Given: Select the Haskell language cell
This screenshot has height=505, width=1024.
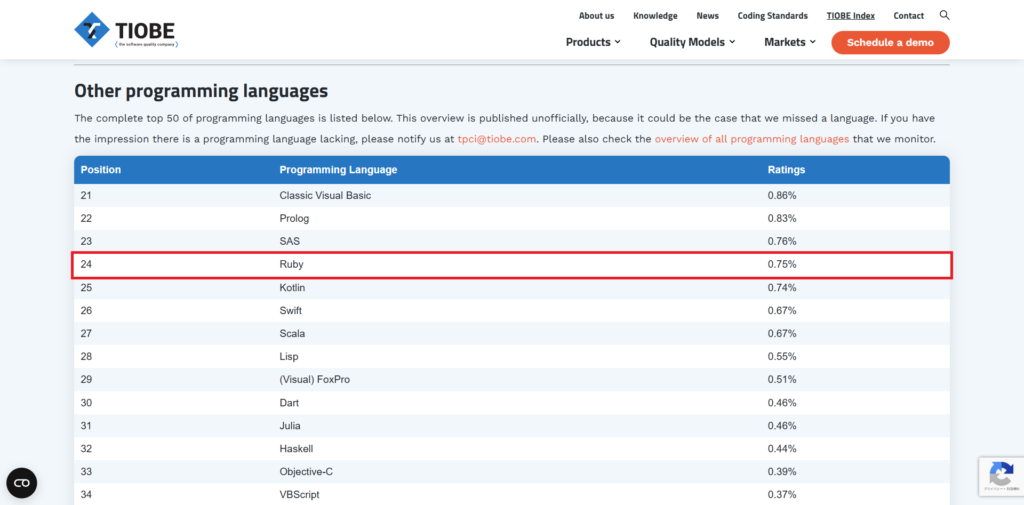Looking at the screenshot, I should 295,449.
